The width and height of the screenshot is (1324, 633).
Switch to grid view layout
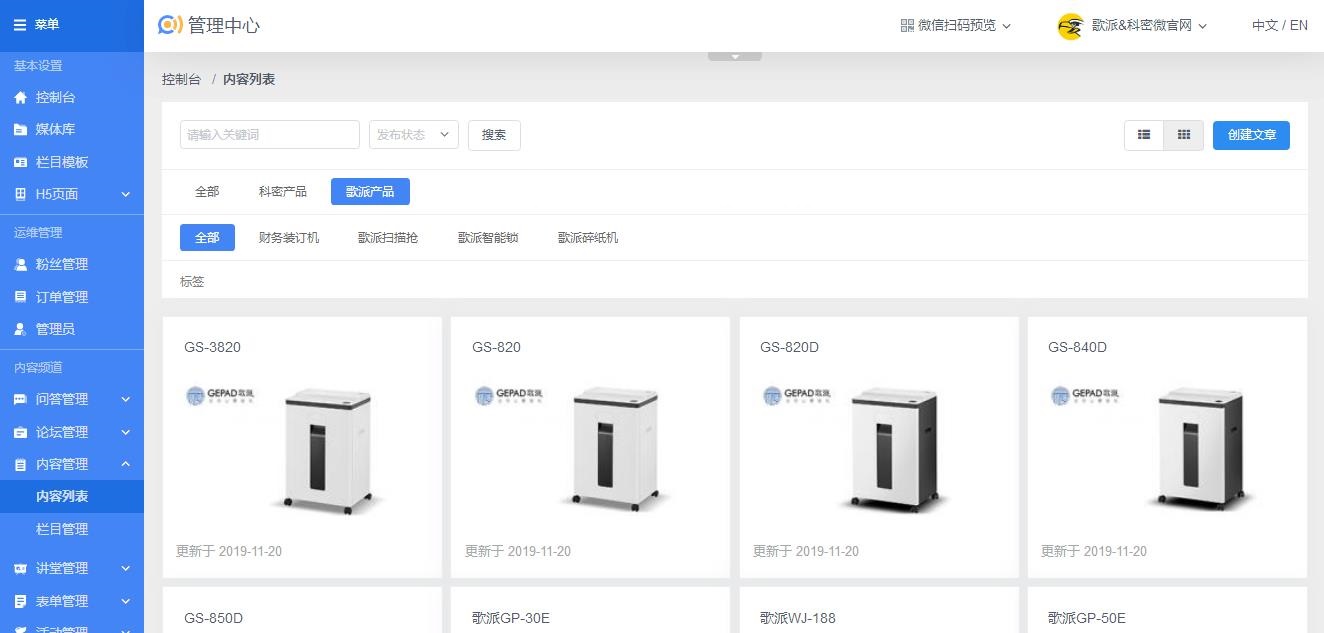tap(1184, 135)
